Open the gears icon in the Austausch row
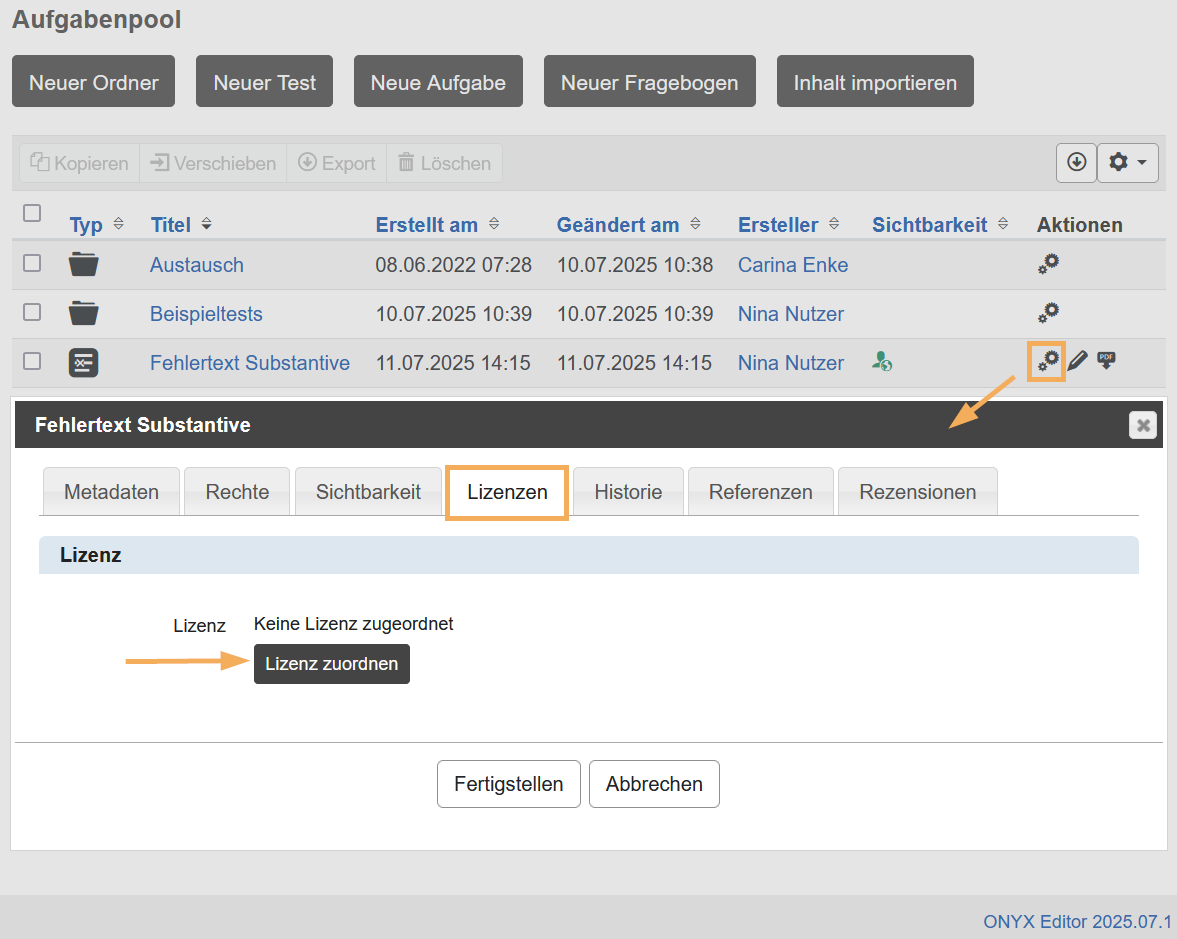 (1047, 264)
